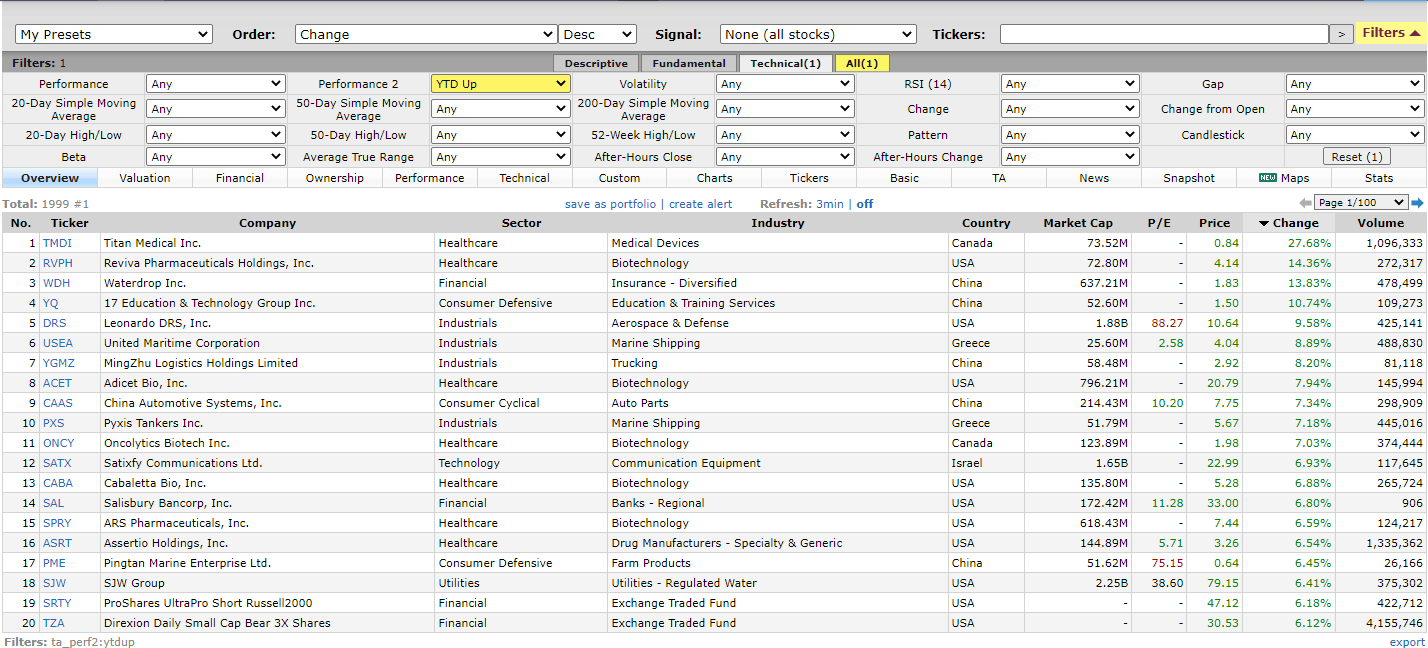Open the My Presets dropdown
This screenshot has width=1428, height=648.
click(x=114, y=34)
